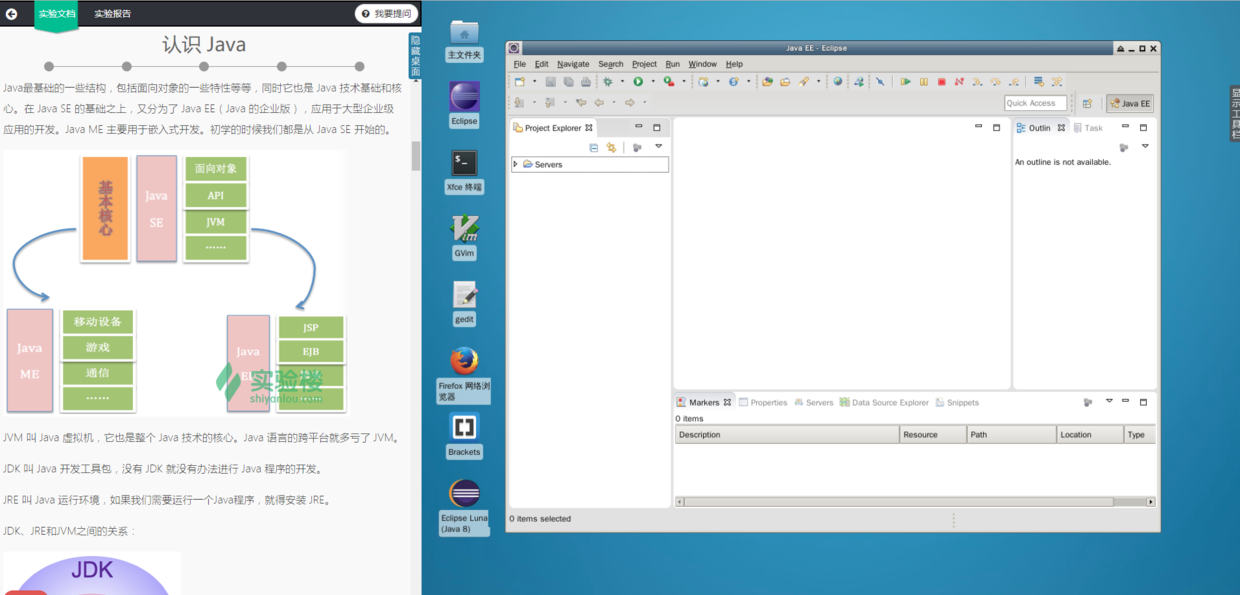Click the Forward navigation arrow in Eclipse
The height and width of the screenshot is (595, 1240).
[629, 102]
